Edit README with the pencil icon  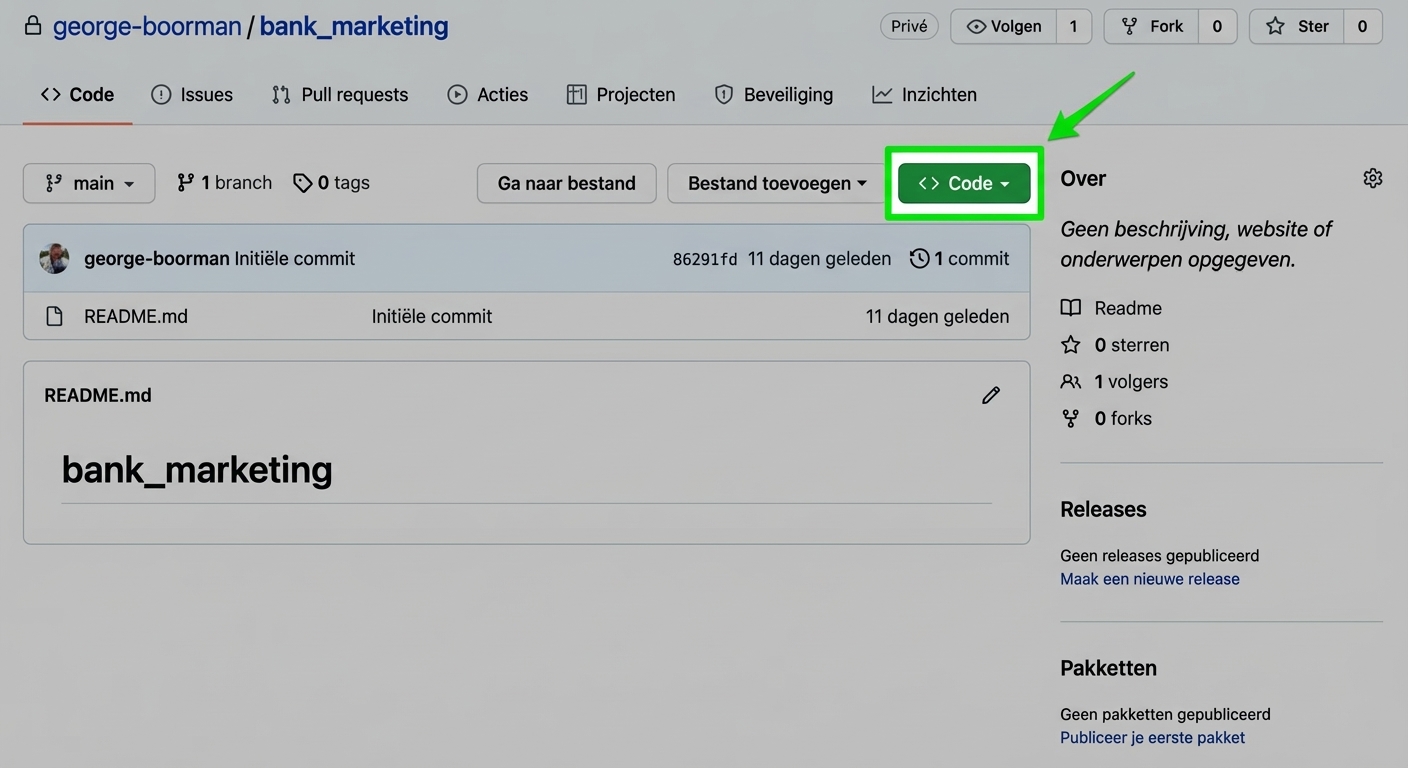(991, 395)
